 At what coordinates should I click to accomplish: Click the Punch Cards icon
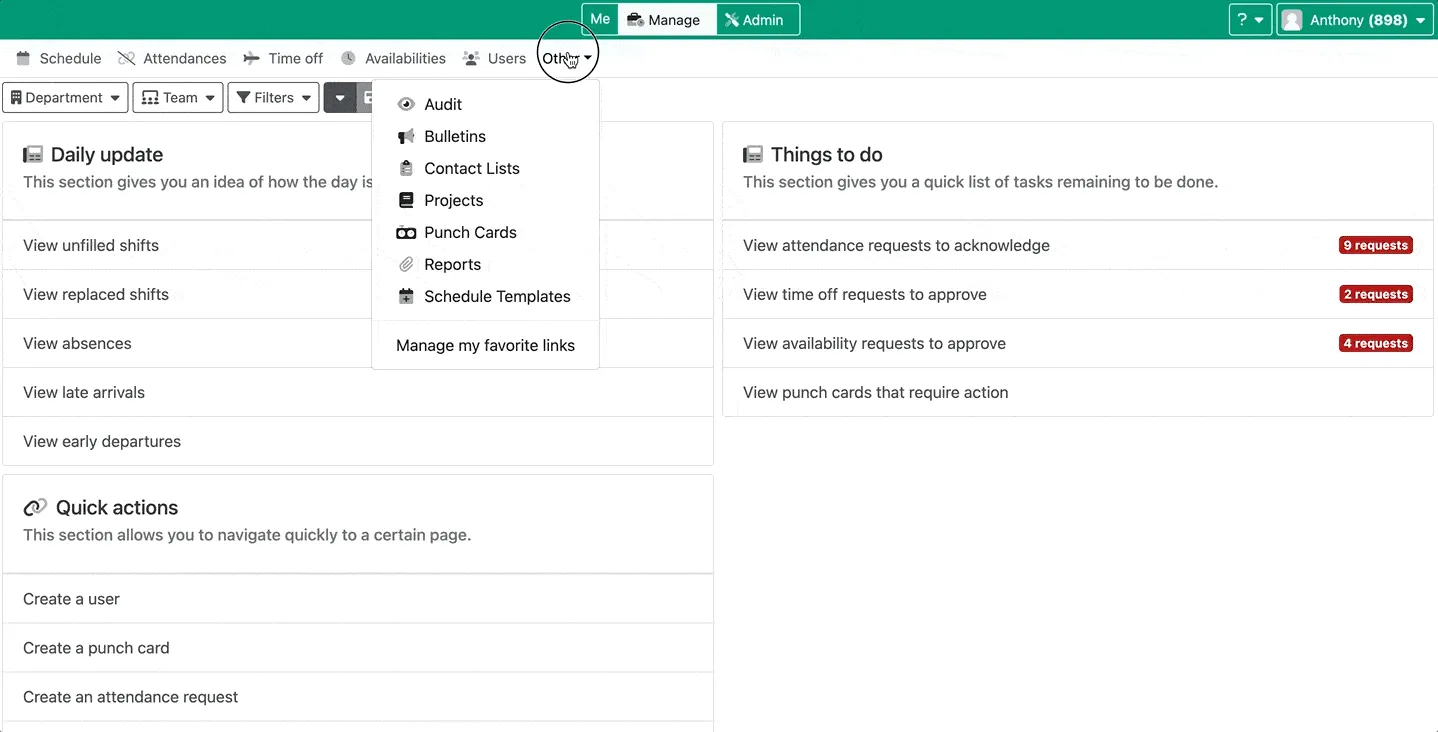tap(406, 232)
